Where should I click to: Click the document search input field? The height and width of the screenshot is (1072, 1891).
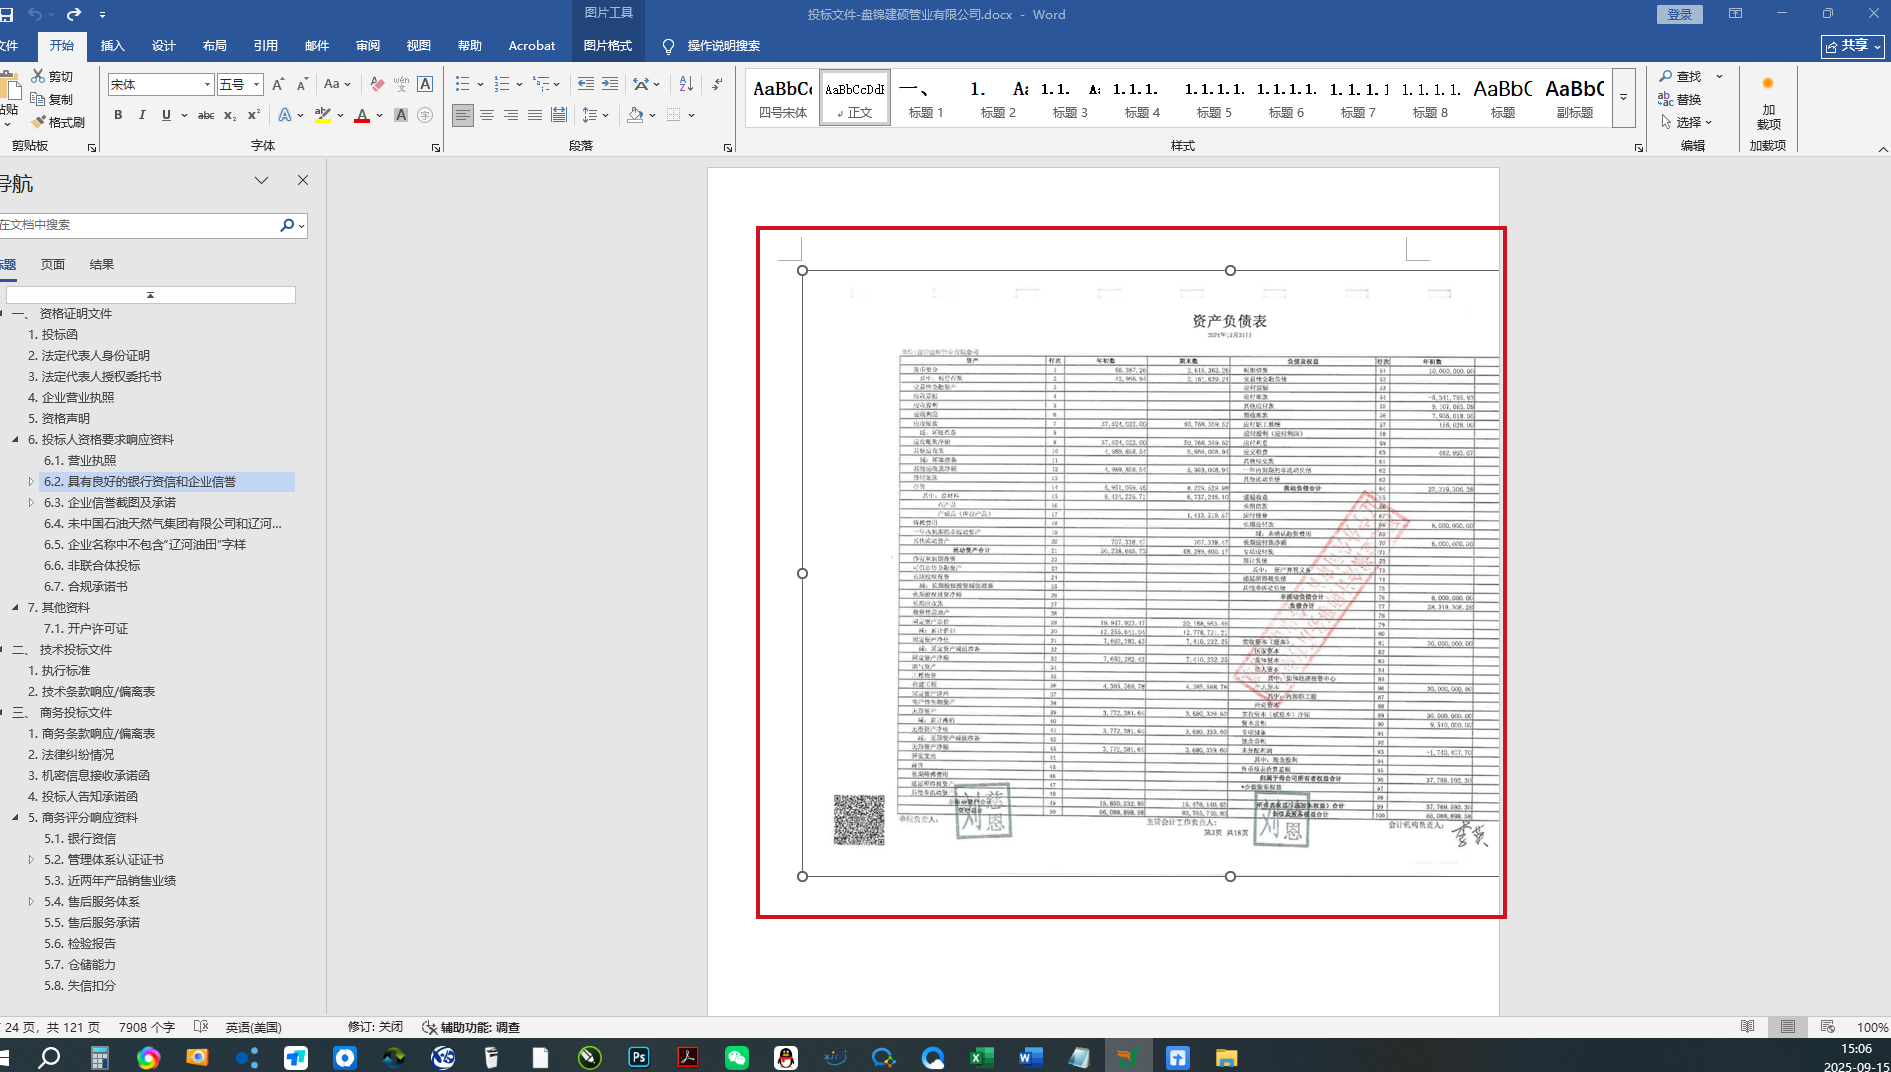138,225
